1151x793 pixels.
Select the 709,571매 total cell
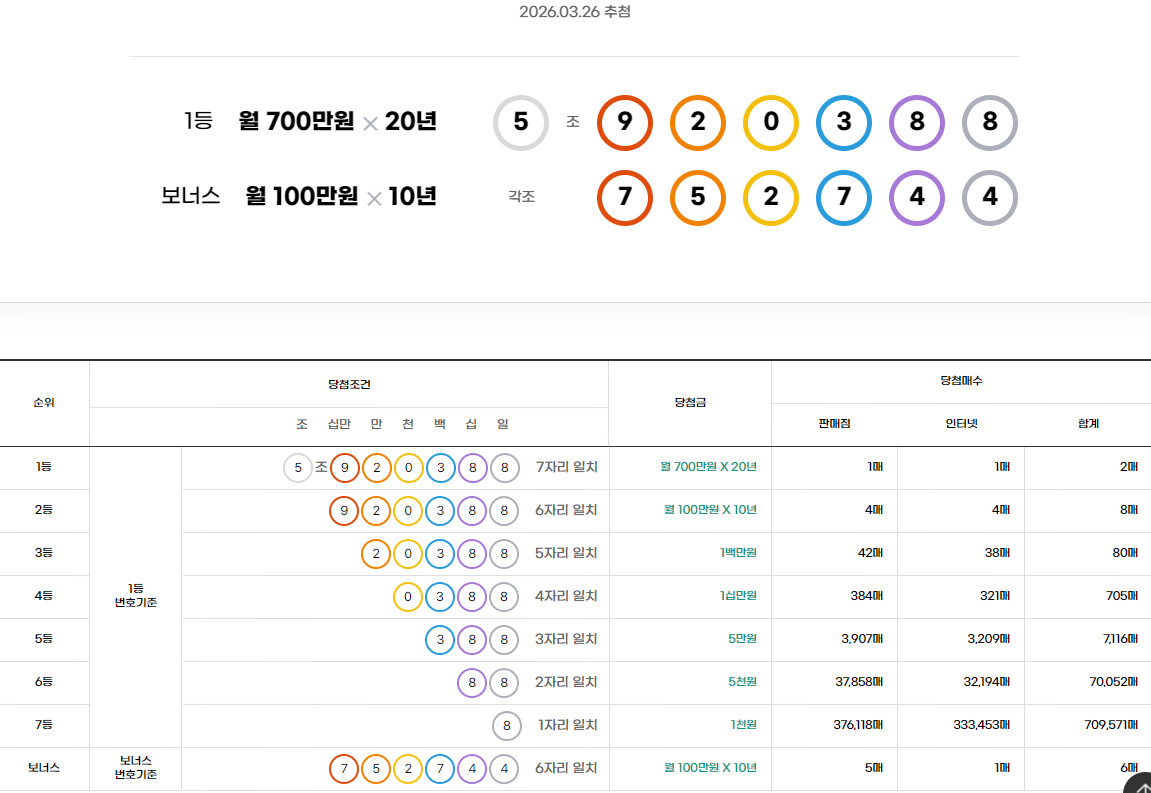pos(1111,725)
